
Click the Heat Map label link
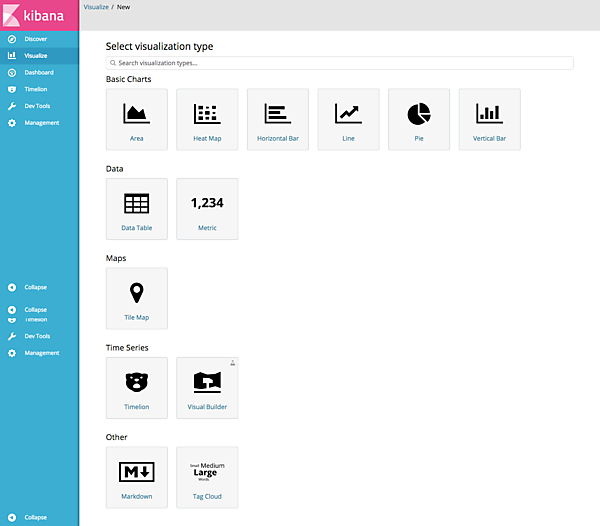pos(207,138)
